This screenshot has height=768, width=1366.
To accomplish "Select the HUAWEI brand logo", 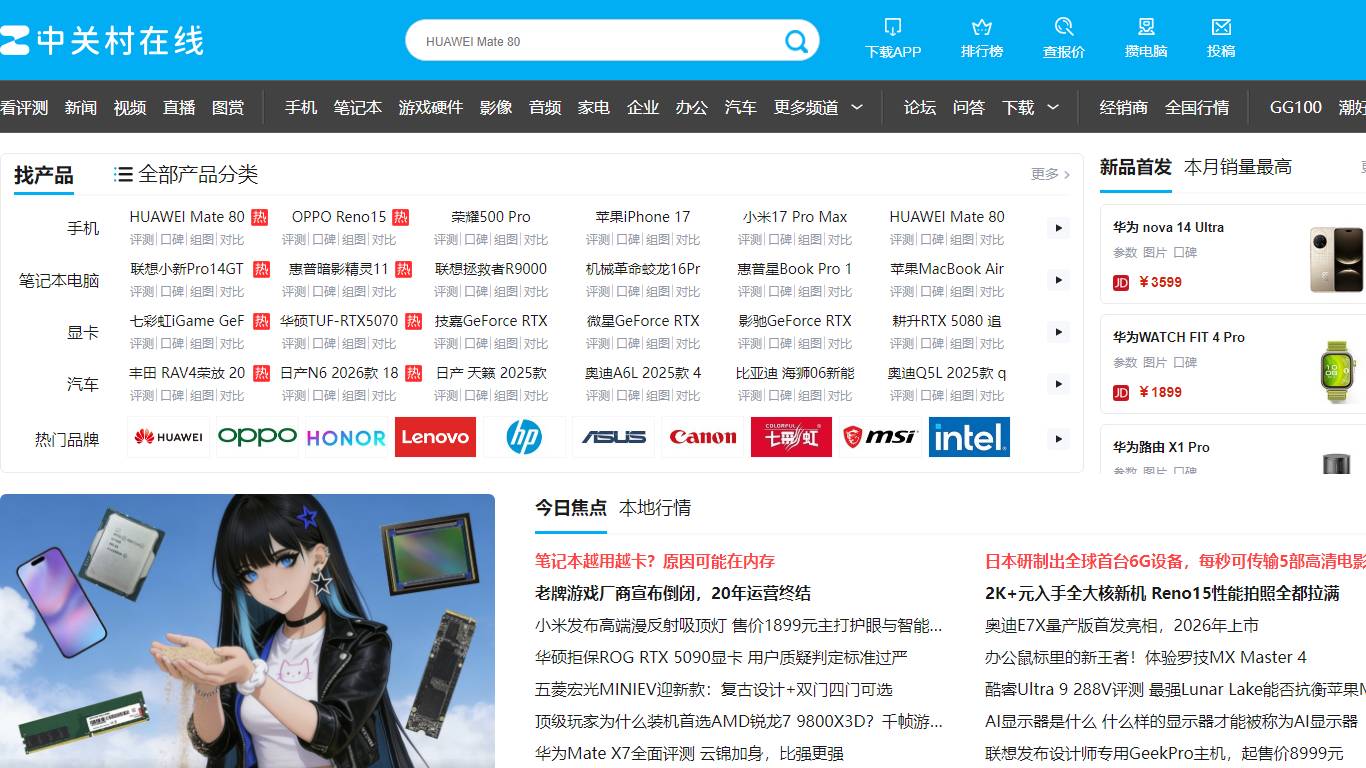I will (x=168, y=437).
